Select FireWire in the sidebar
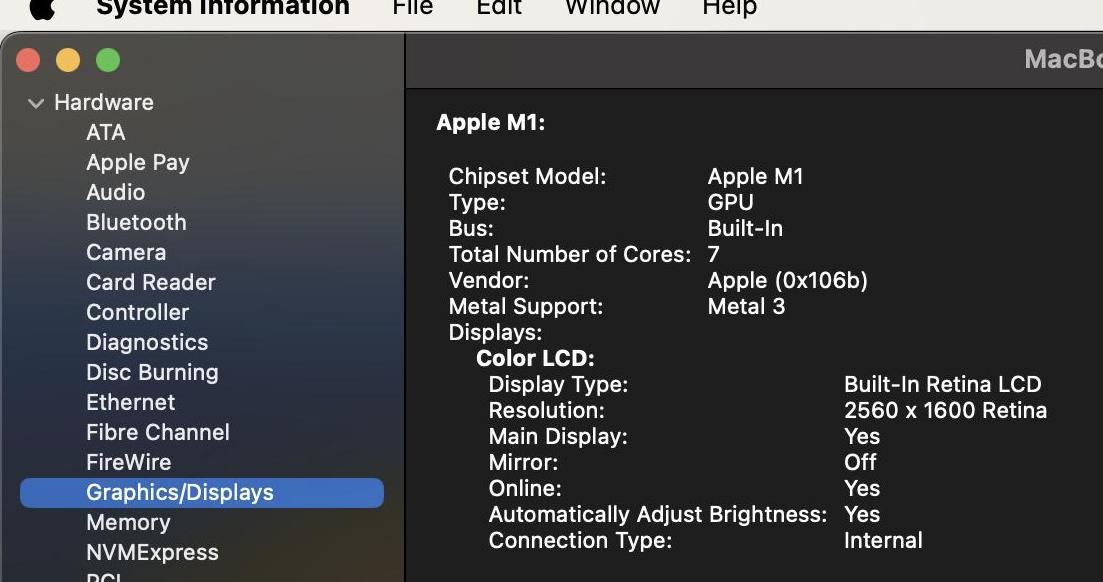 (x=128, y=462)
